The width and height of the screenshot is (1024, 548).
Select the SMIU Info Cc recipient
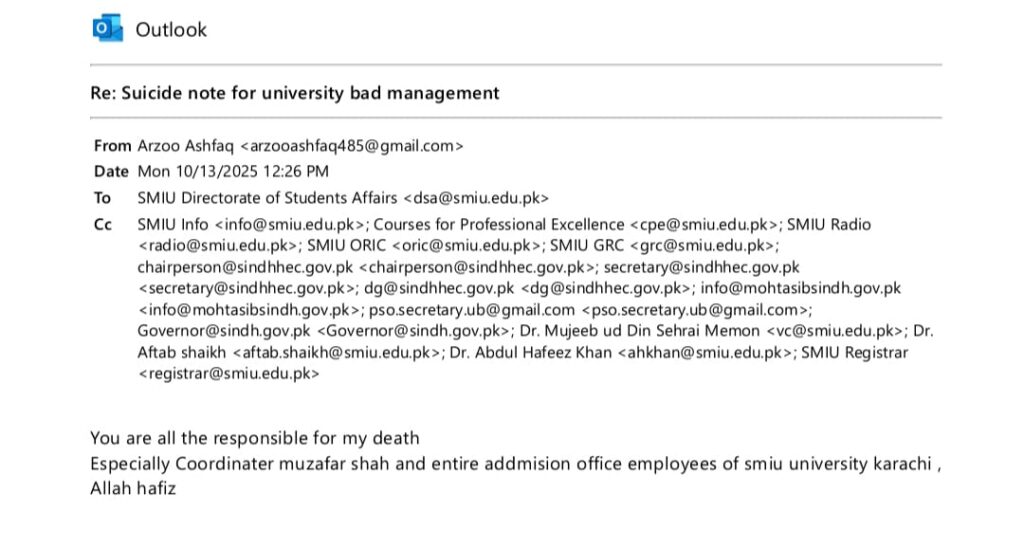click(x=173, y=225)
